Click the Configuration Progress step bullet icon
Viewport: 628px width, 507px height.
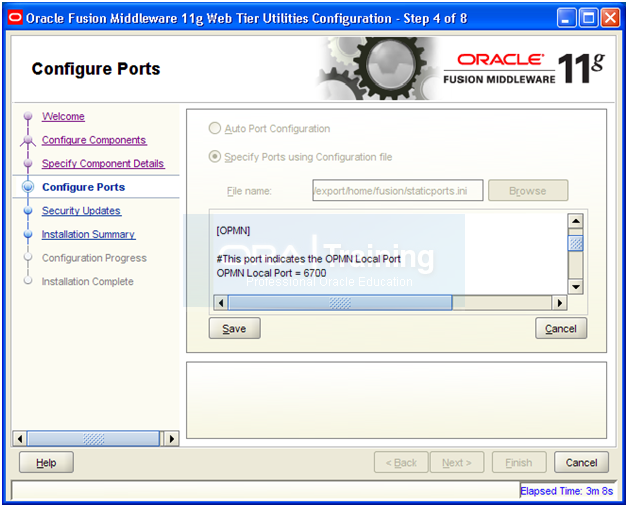pyautogui.click(x=28, y=258)
